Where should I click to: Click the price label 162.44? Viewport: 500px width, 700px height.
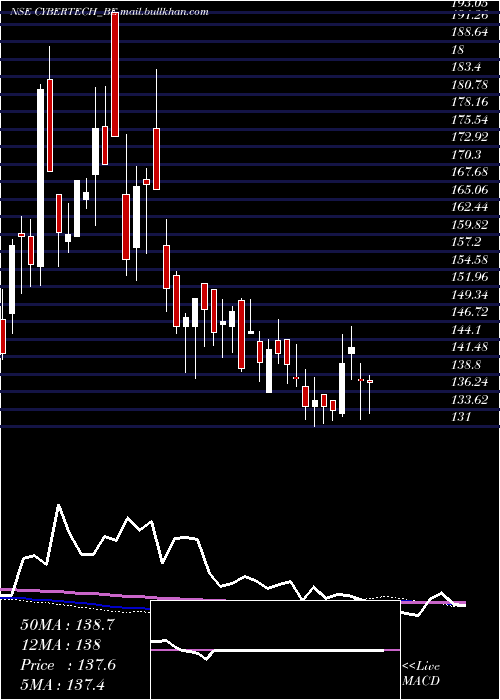471,207
